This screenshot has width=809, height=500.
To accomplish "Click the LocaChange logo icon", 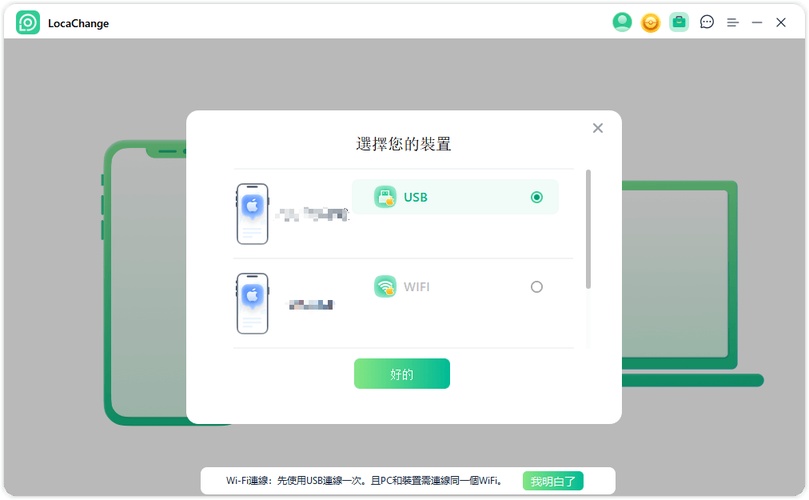I will click(28, 23).
